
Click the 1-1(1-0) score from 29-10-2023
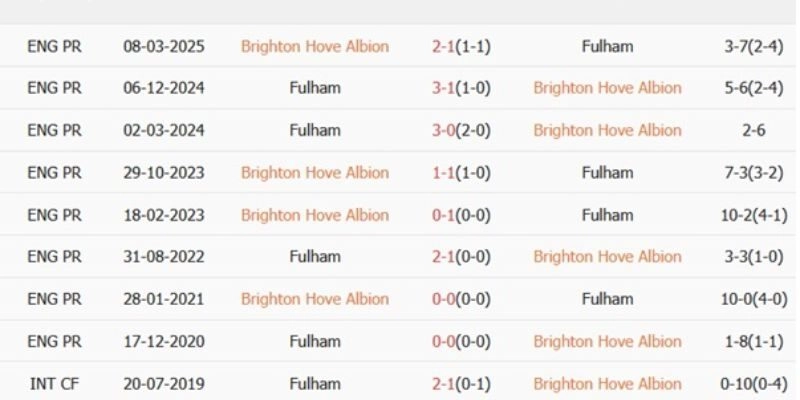461,172
